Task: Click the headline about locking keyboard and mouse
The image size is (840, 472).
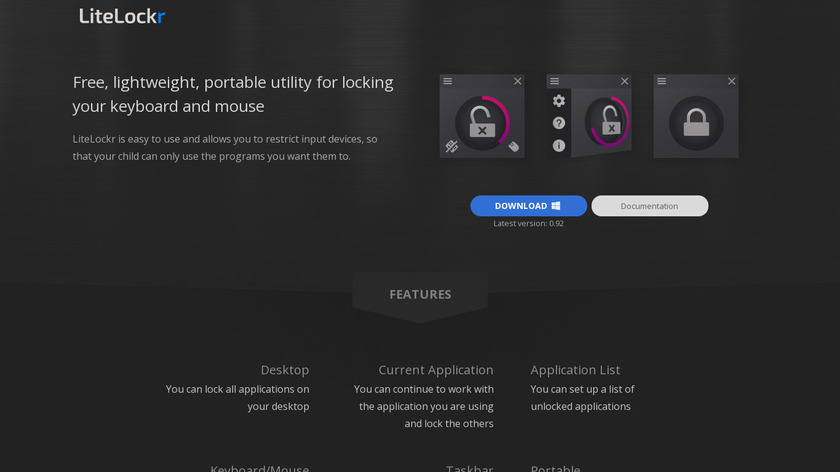Action: [233, 94]
